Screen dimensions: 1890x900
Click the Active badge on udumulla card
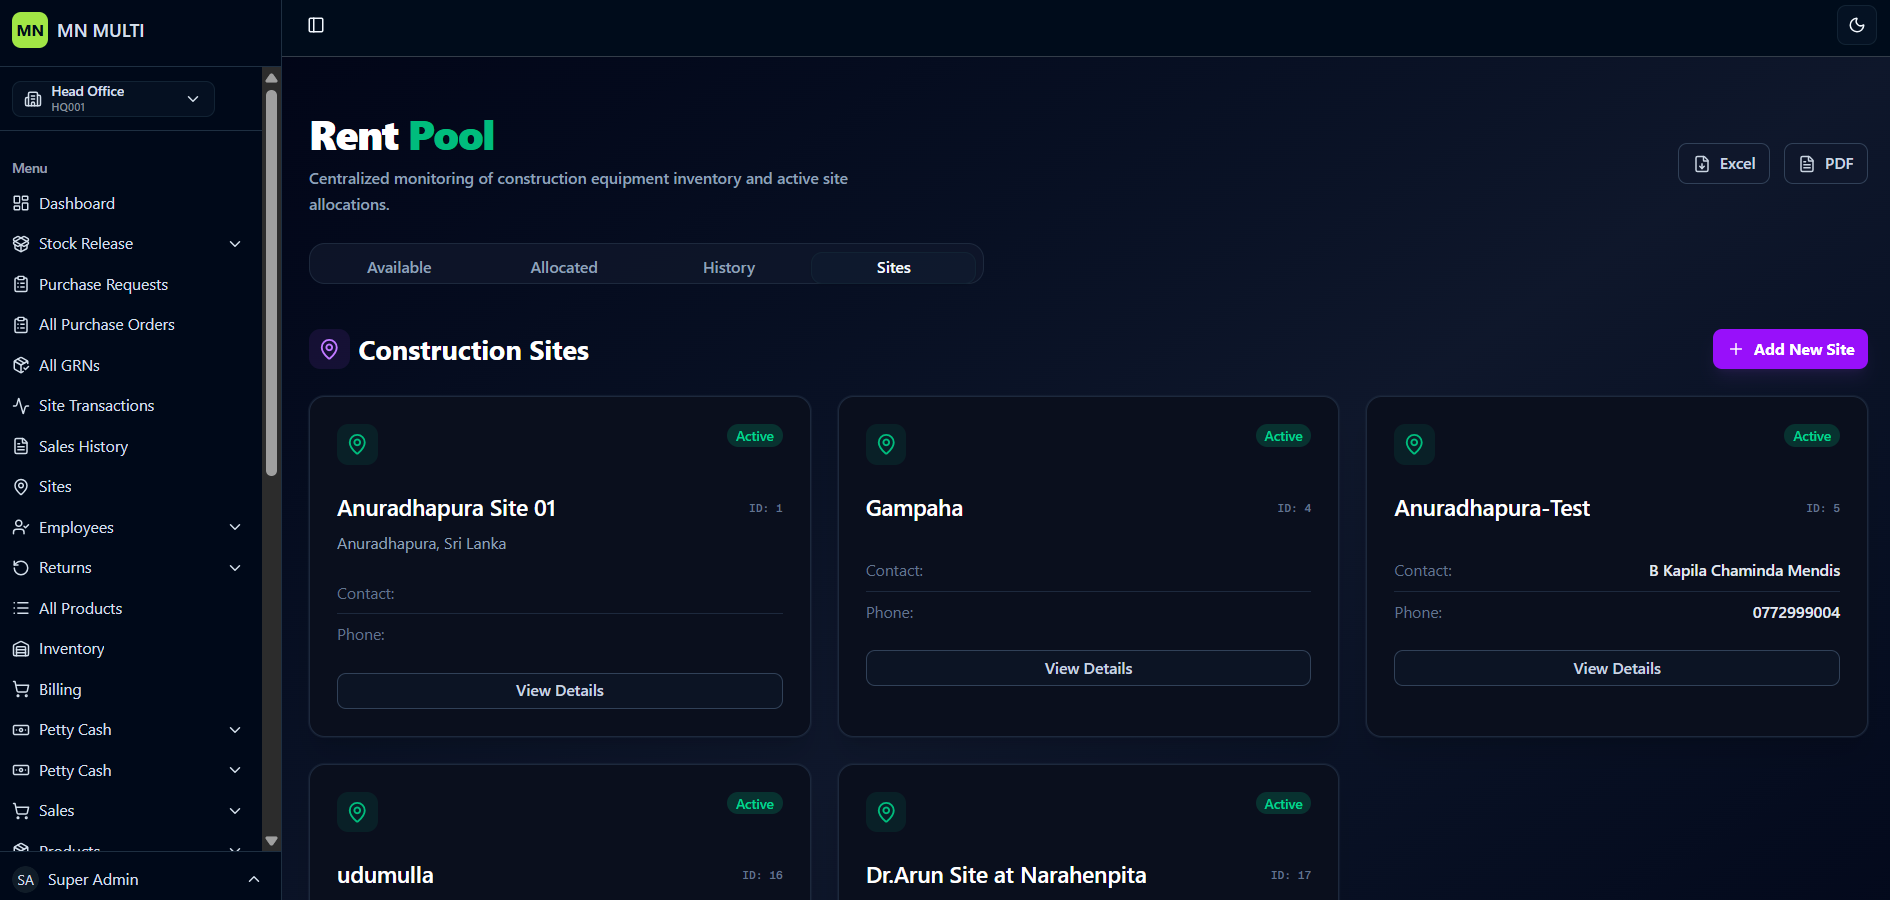755,804
